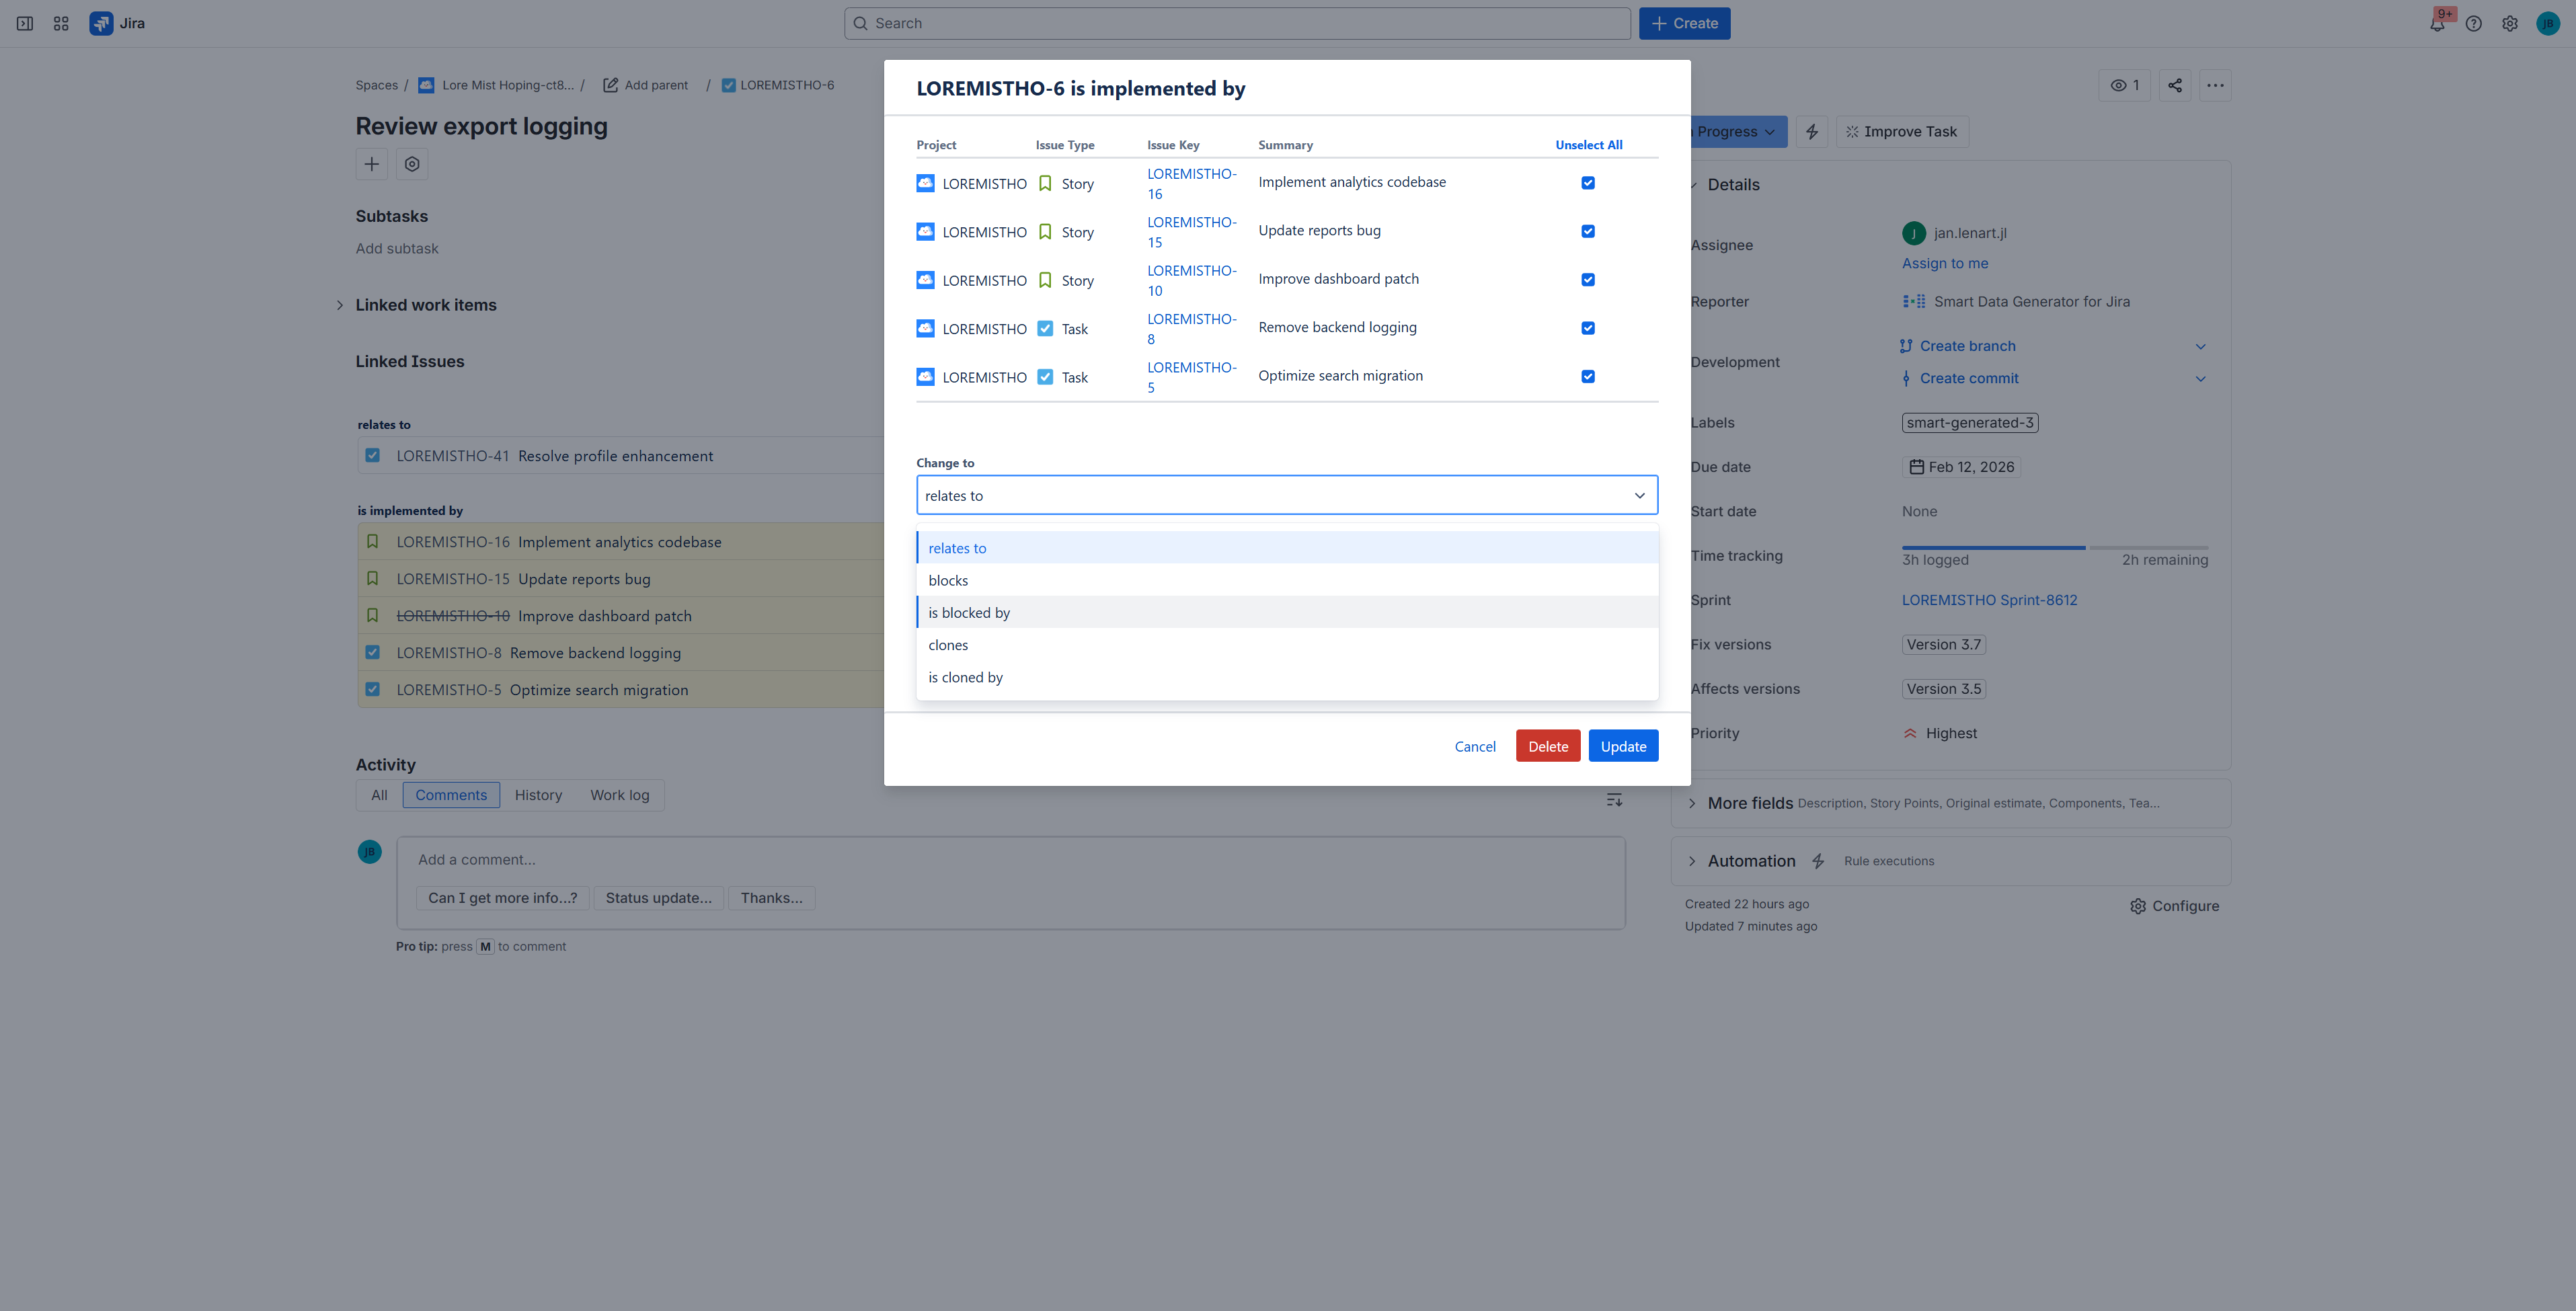Click the automation lightning bolt icon
The width and height of the screenshot is (2576, 1311).
1811,132
